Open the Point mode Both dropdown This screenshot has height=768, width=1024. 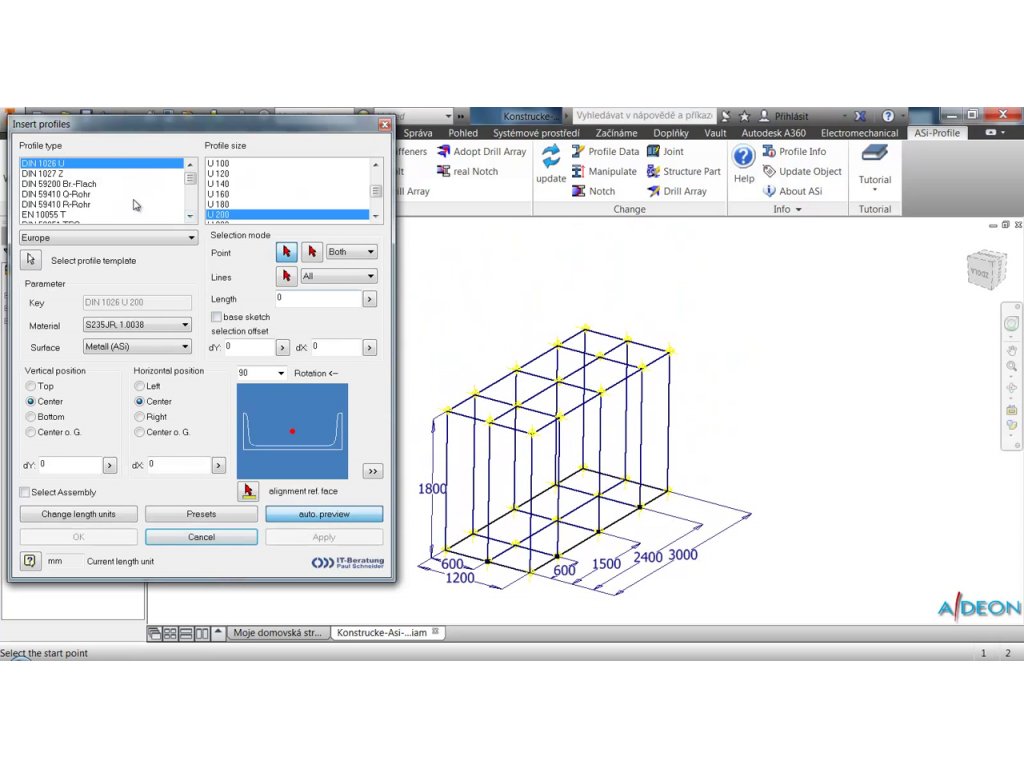351,251
